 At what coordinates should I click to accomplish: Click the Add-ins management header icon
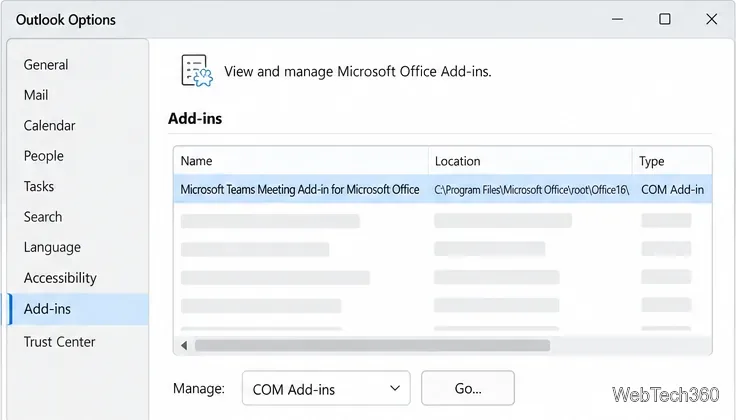click(x=197, y=71)
